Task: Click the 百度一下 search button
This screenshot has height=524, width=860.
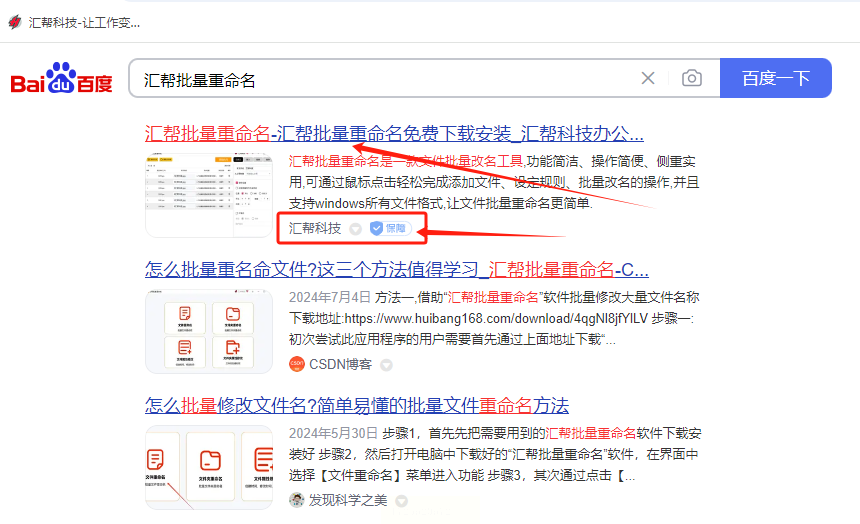Action: pos(776,78)
